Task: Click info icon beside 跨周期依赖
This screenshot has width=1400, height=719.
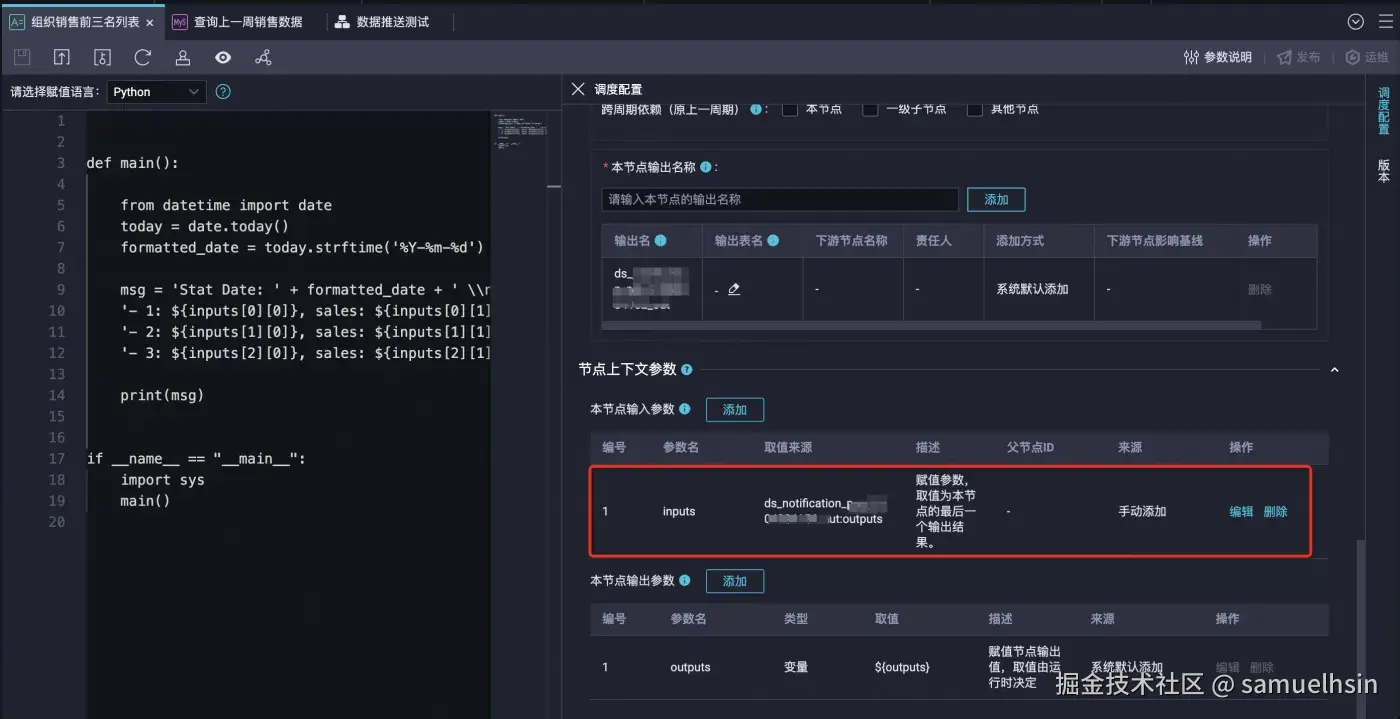Action: coord(755,109)
